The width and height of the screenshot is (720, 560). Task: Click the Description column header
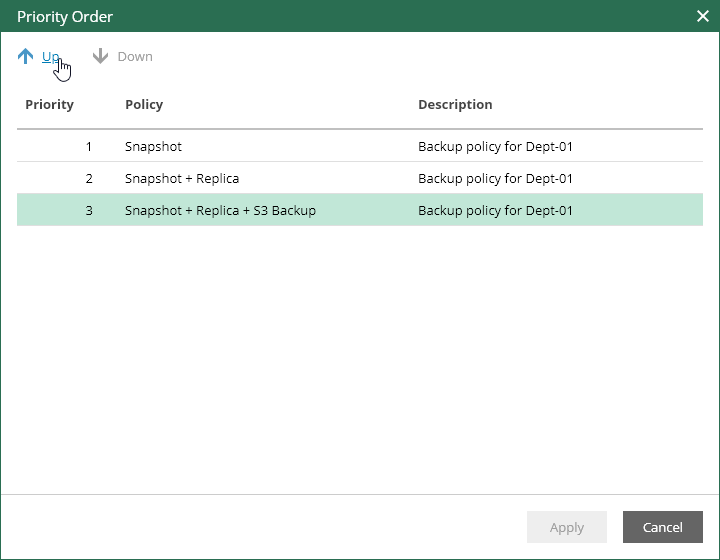tap(455, 105)
